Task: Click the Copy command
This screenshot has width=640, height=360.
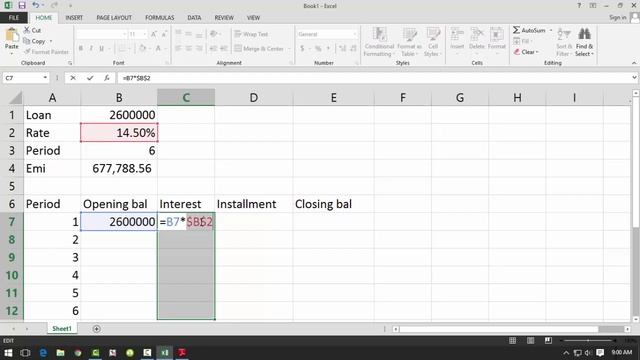Action: coord(34,41)
